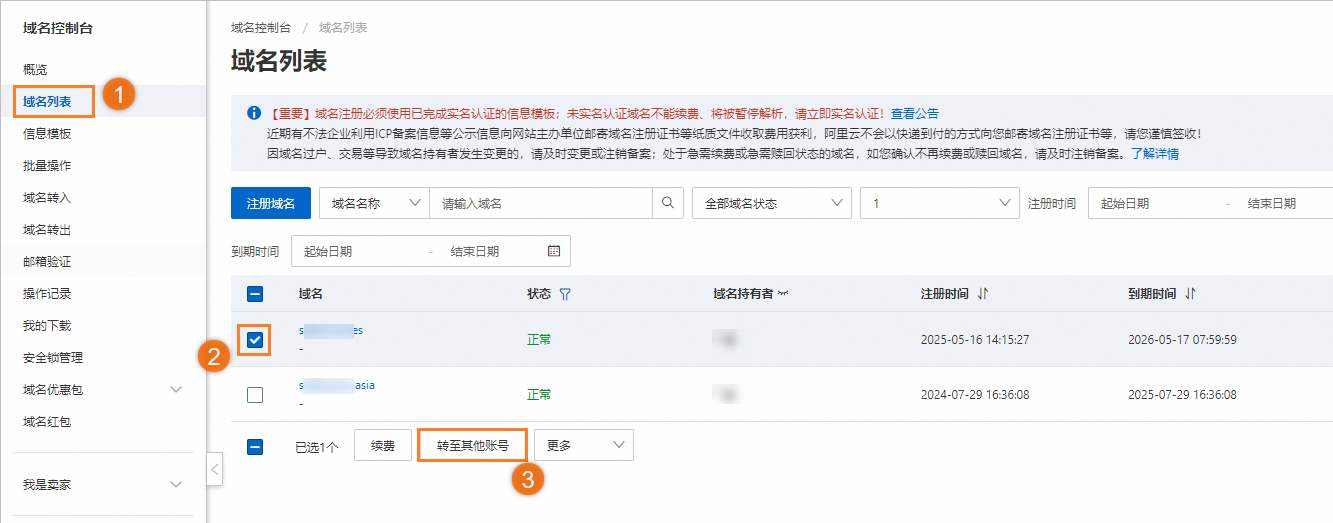
Task: Click expiry time 2025-07-29 16:36:08
Action: (1182, 395)
